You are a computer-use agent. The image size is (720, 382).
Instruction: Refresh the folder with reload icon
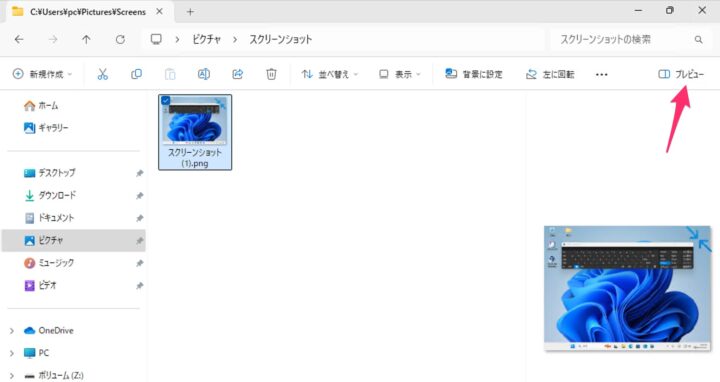(x=120, y=39)
